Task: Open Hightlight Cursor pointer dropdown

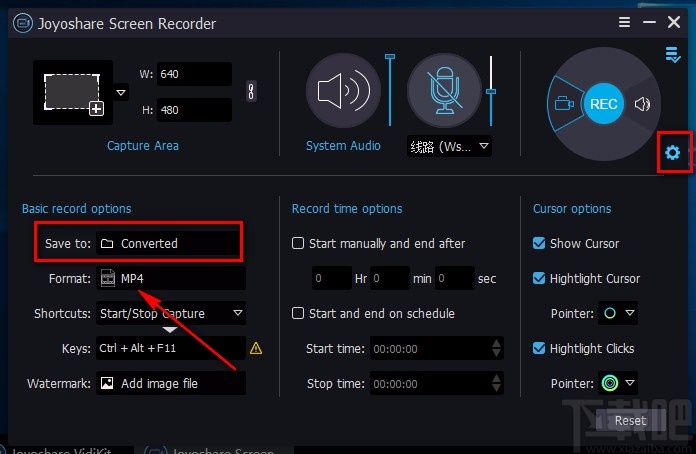Action: tap(629, 313)
